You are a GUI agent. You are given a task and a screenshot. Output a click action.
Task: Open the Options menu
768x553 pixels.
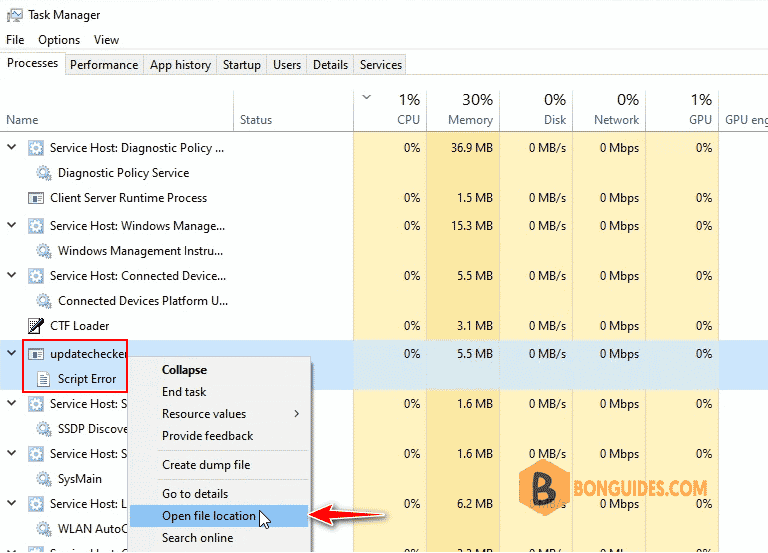pyautogui.click(x=59, y=40)
